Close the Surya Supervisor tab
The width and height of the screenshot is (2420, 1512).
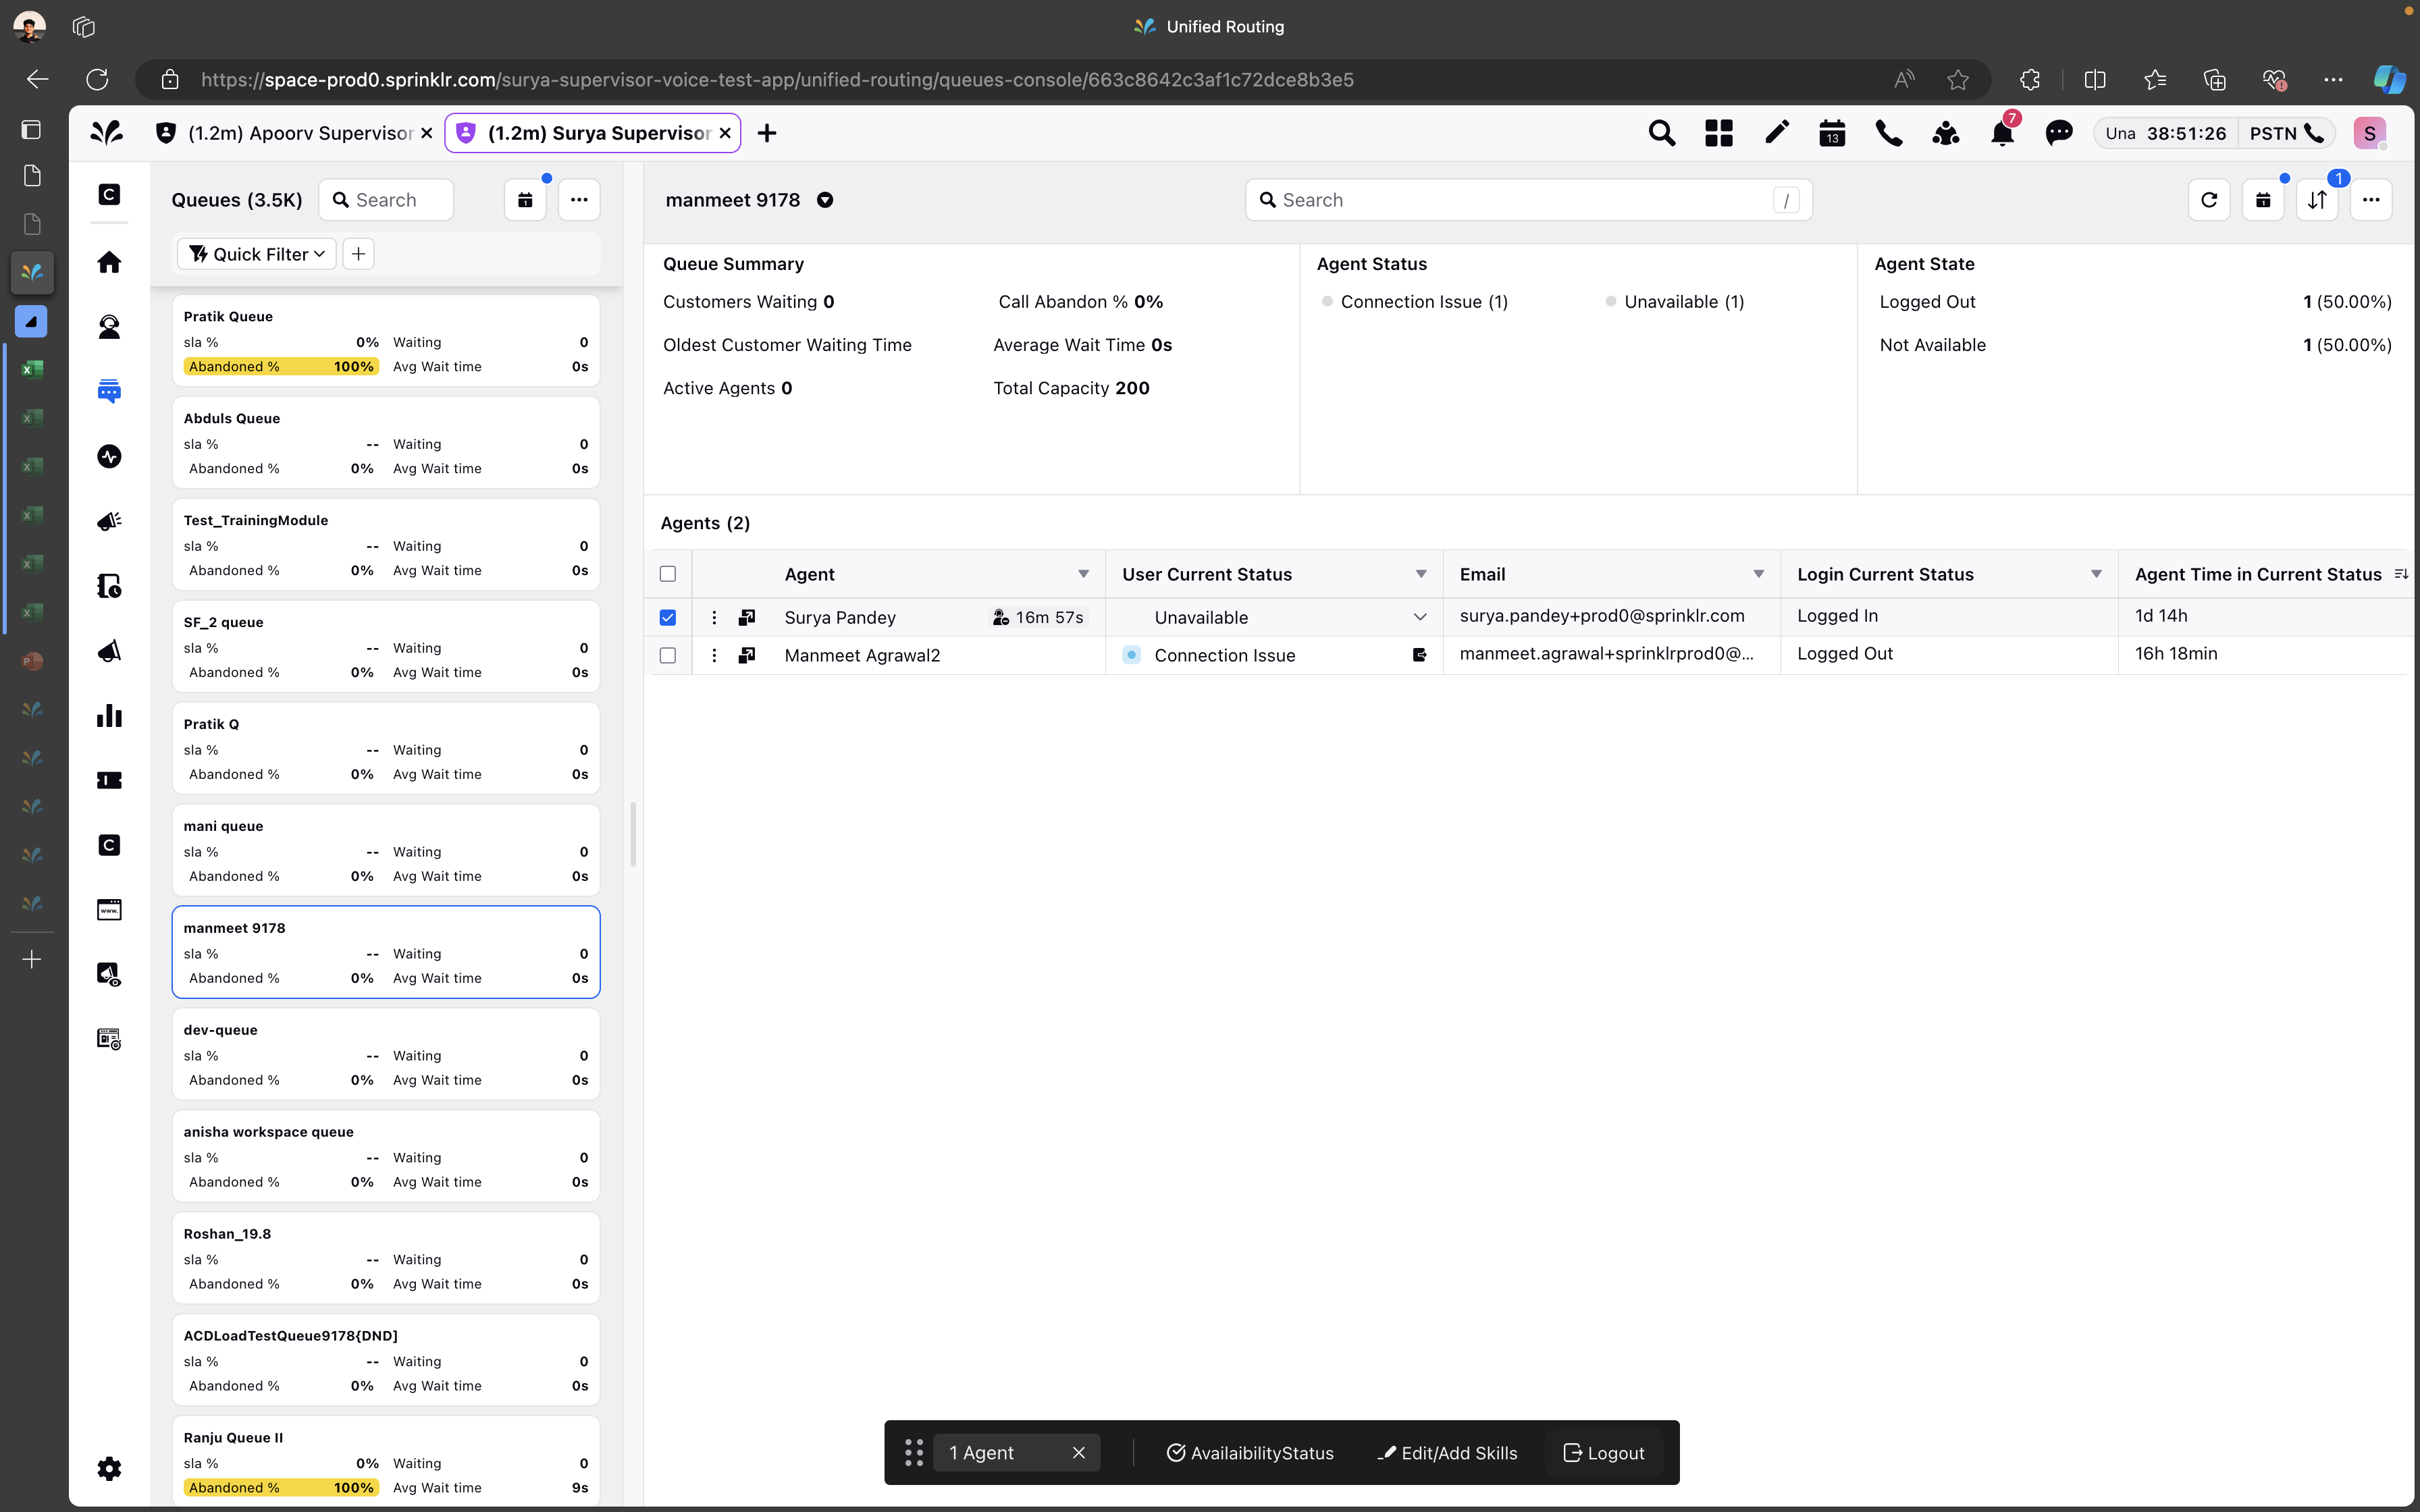coord(725,133)
